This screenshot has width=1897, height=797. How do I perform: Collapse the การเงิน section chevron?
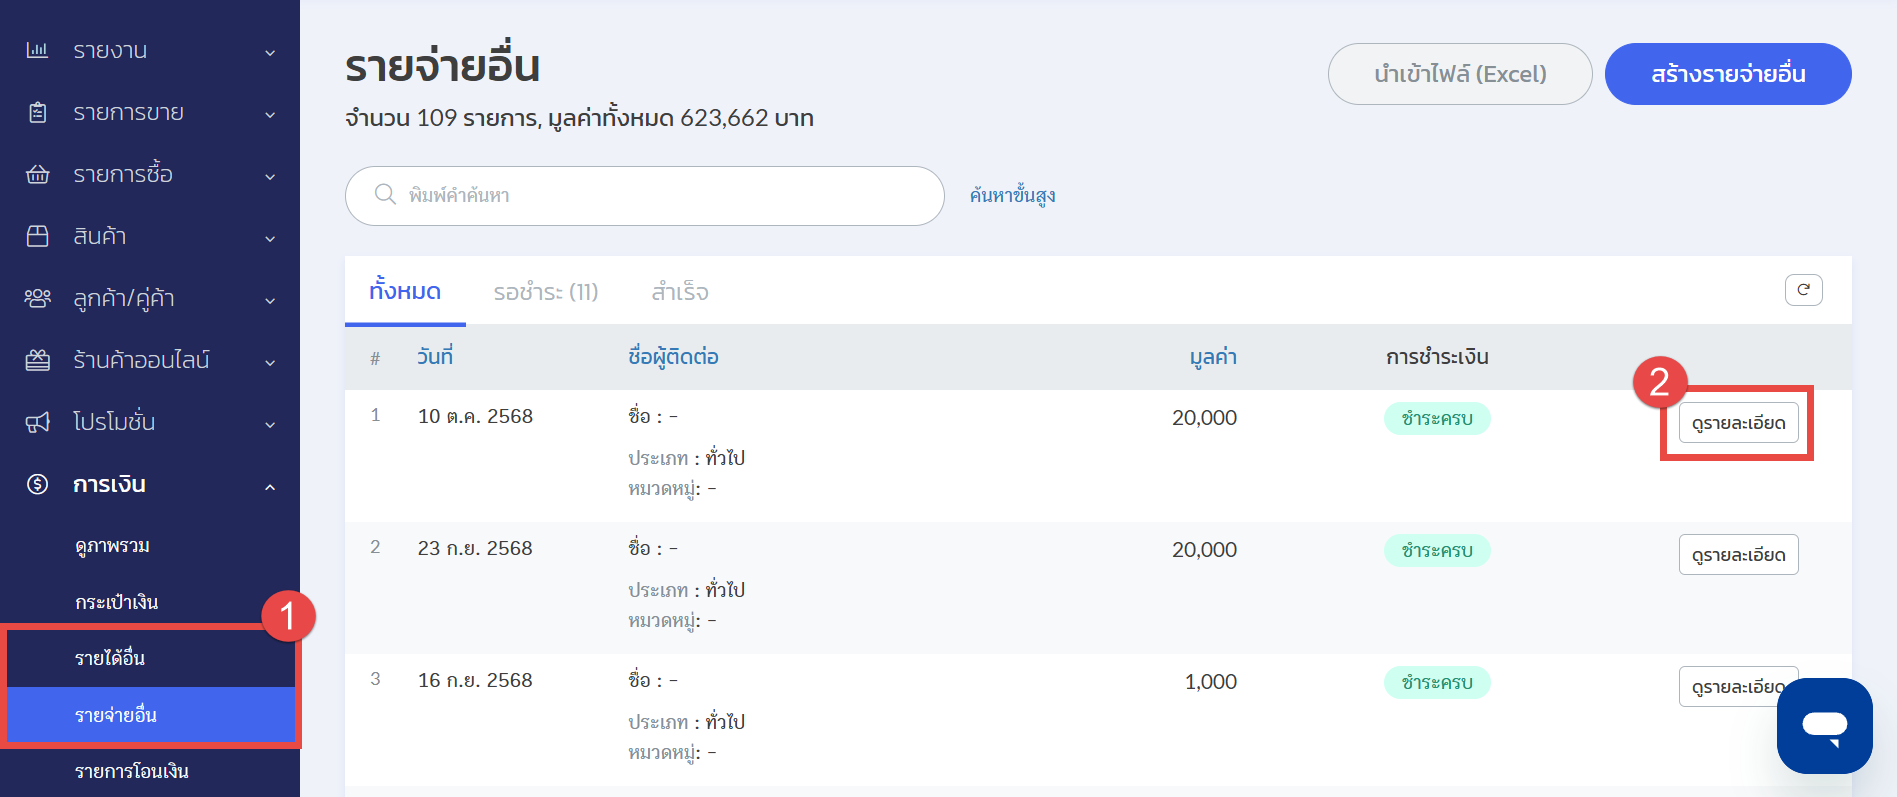click(x=270, y=486)
